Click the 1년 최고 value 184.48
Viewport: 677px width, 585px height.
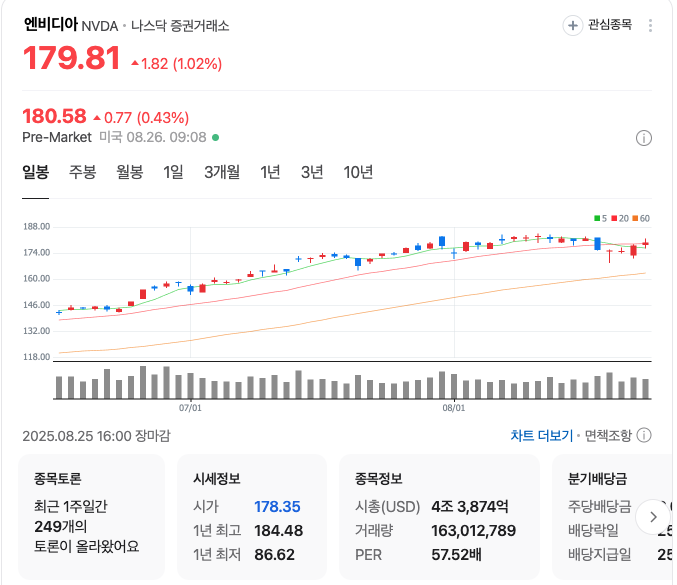pyautogui.click(x=278, y=531)
